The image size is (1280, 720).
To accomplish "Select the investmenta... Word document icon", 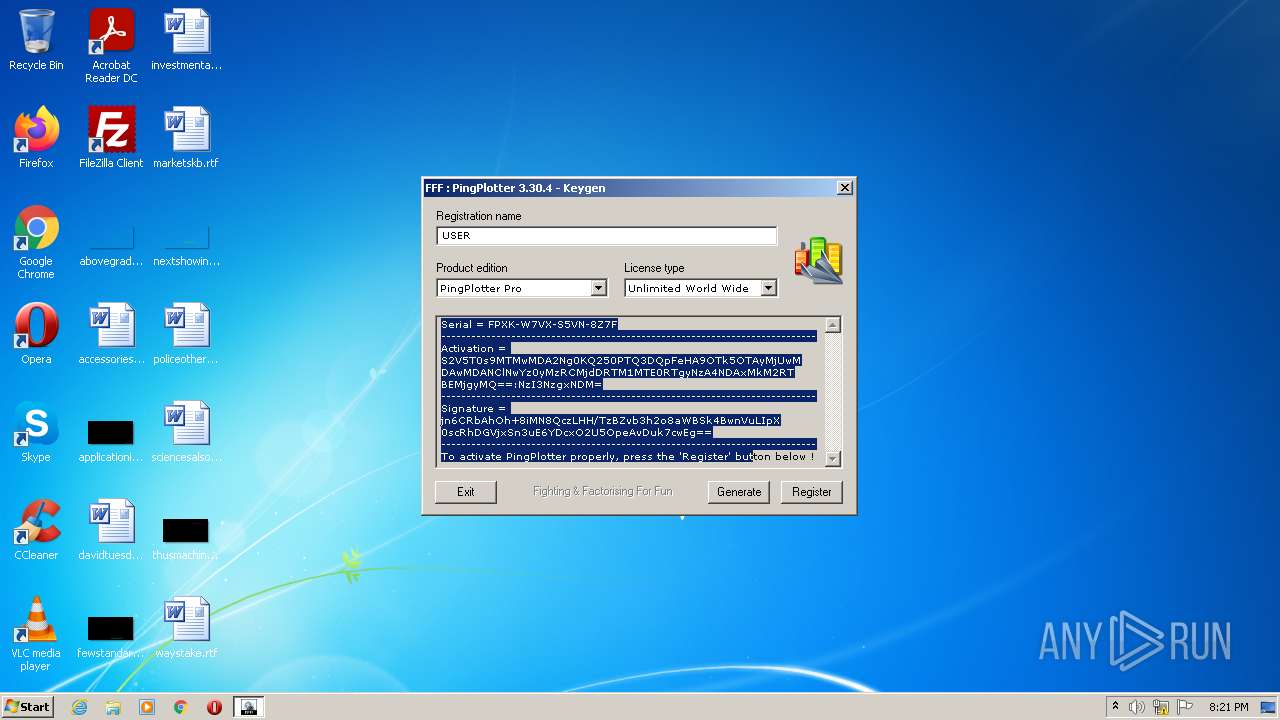I will coord(186,41).
